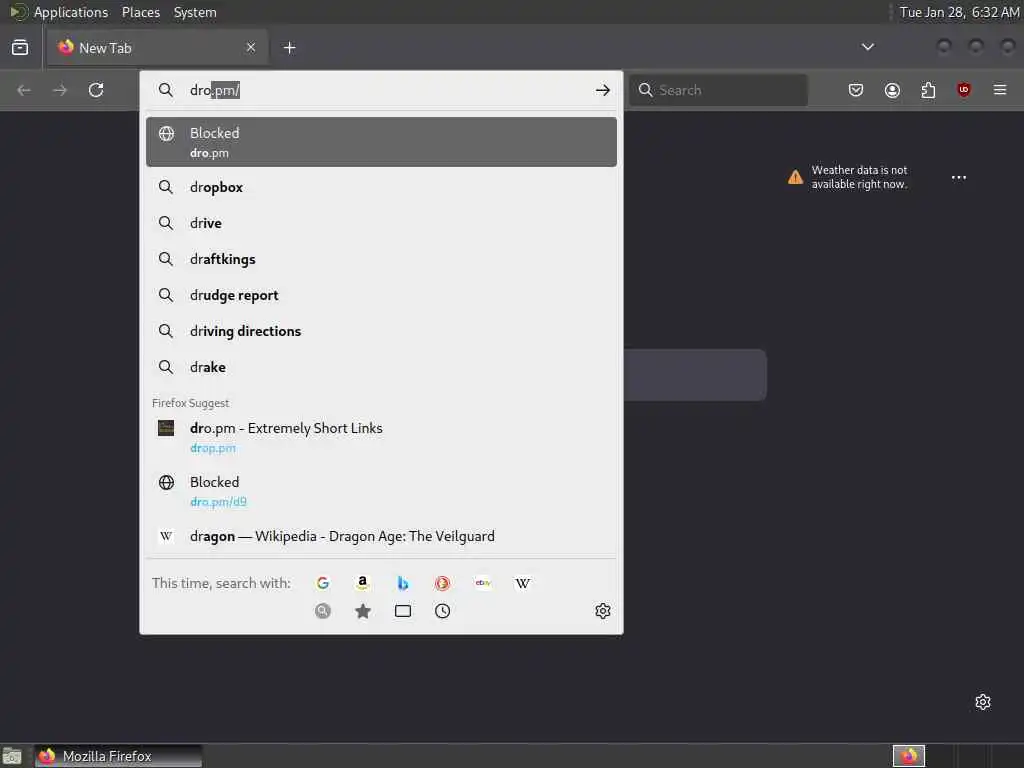This screenshot has height=768, width=1024.
Task: Open search settings gear in dropdown
Action: click(603, 611)
